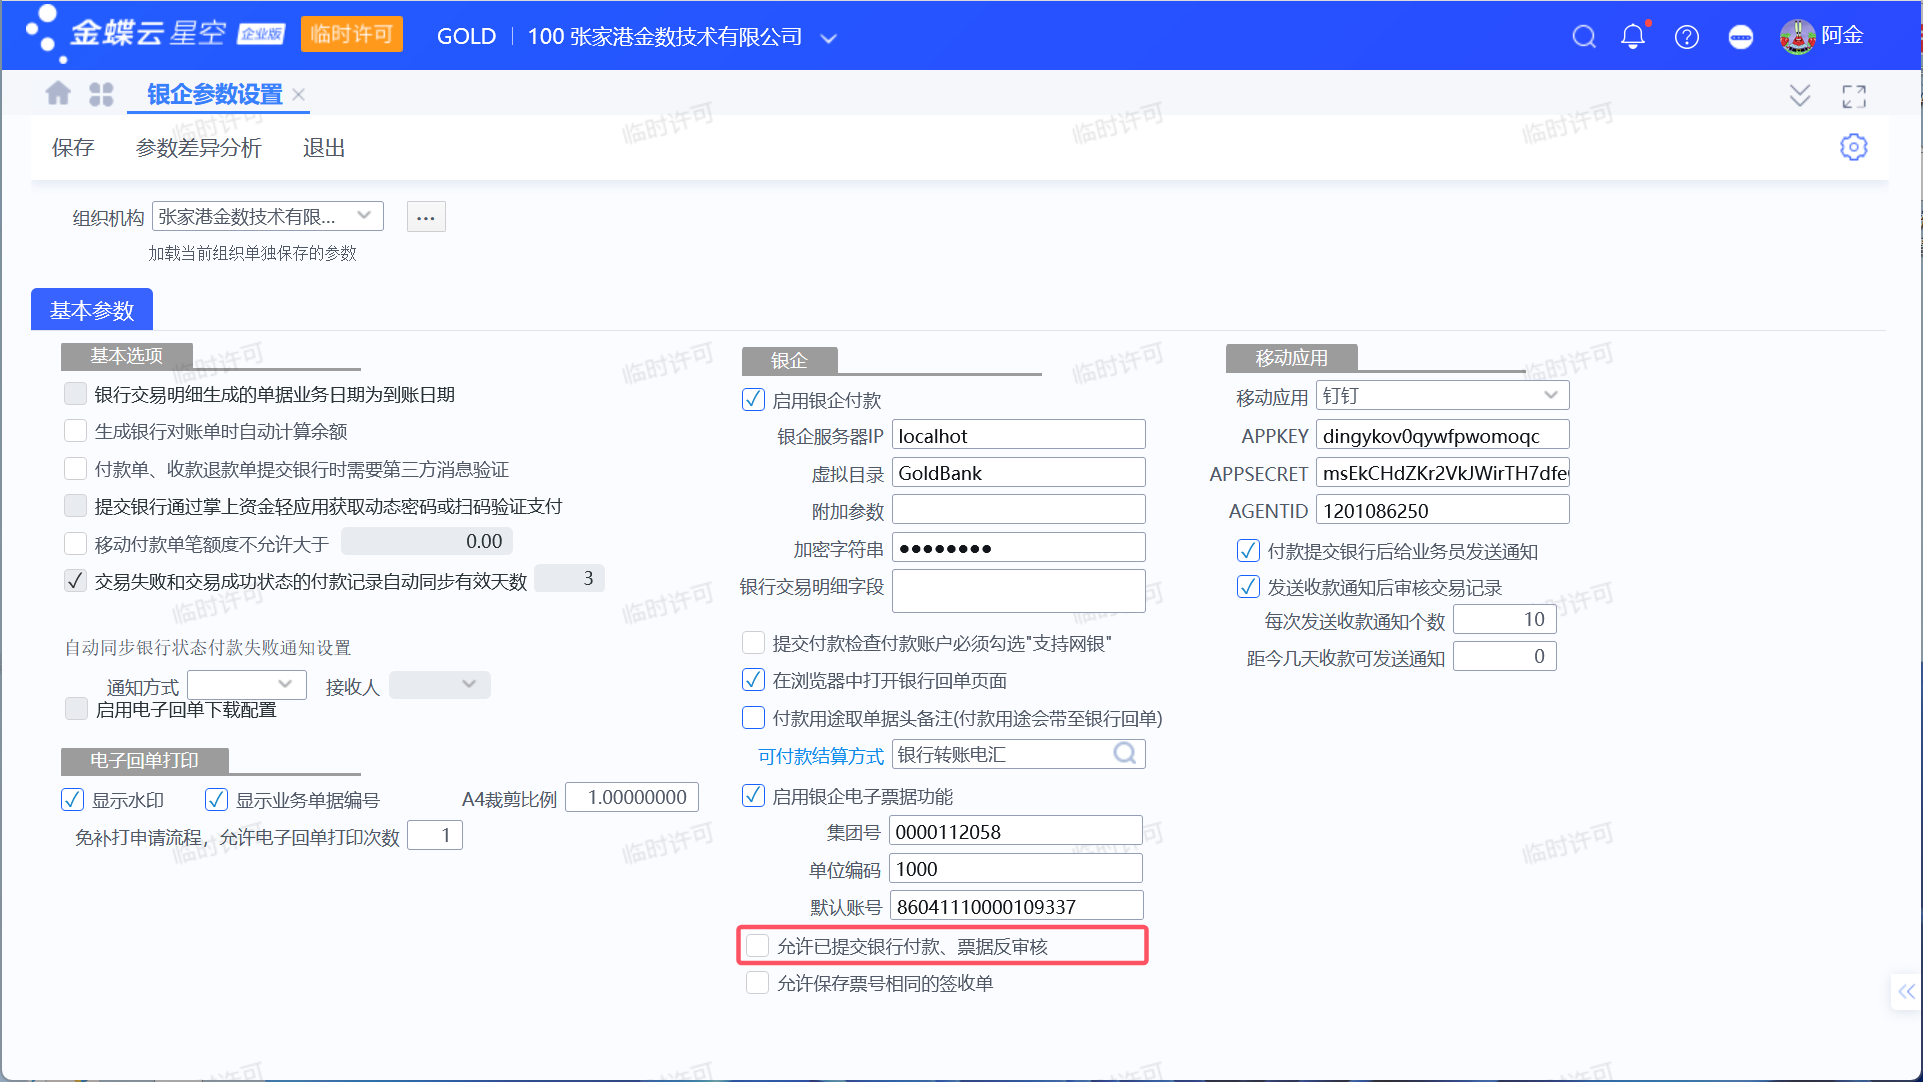Click the 加密字符串 password field

coord(1018,547)
